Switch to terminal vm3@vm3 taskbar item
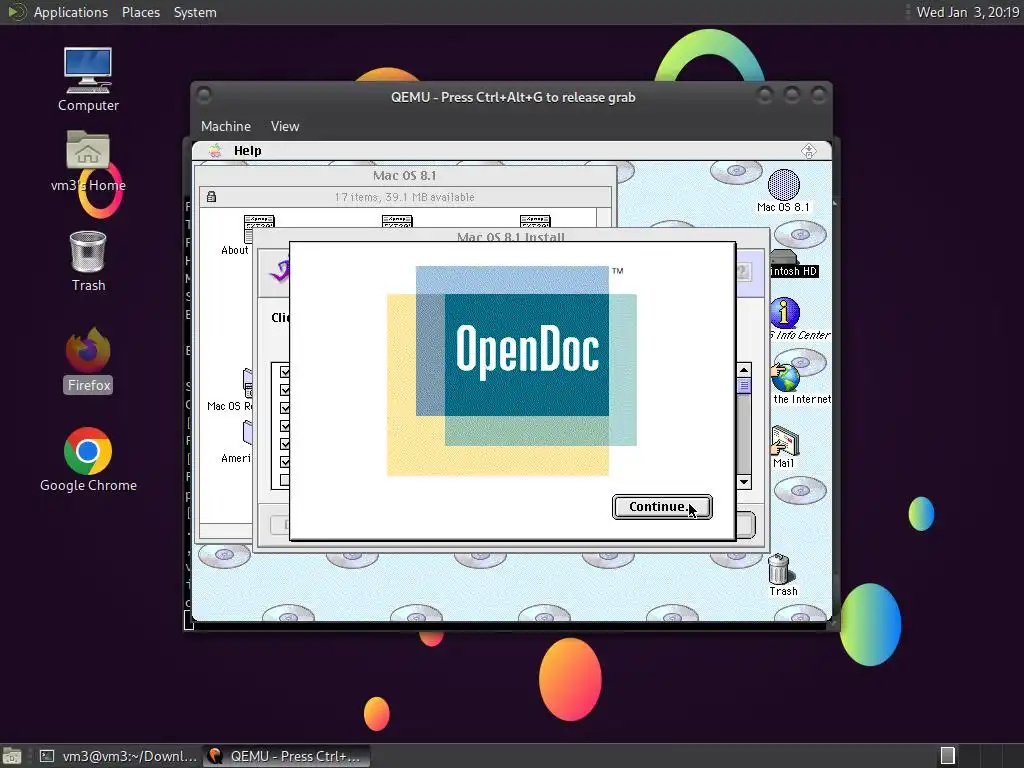 pos(118,756)
